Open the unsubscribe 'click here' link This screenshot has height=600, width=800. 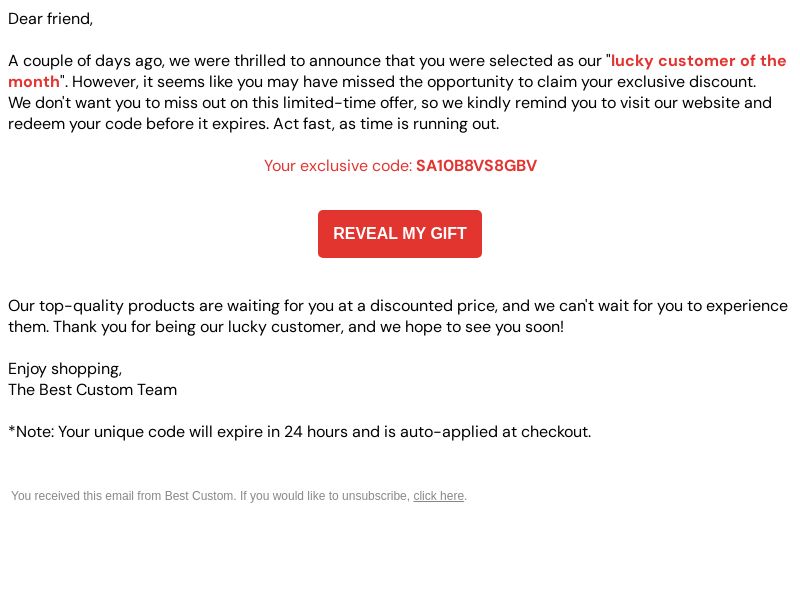[x=438, y=496]
